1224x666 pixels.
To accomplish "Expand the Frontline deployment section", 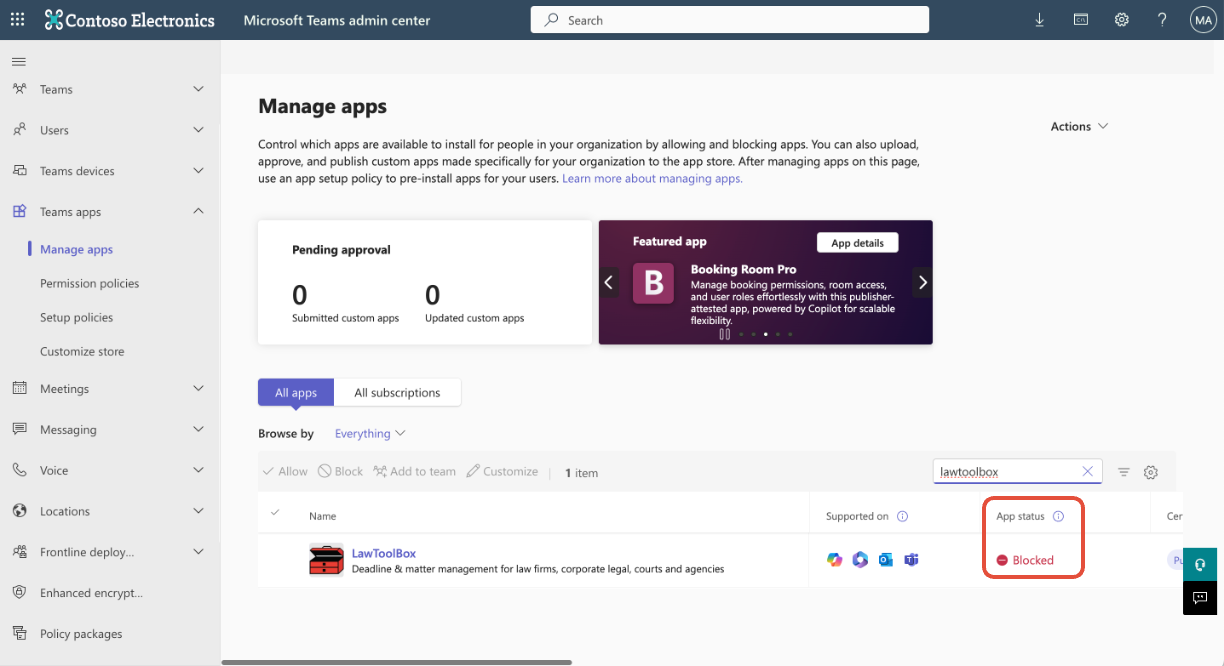I will click(198, 552).
